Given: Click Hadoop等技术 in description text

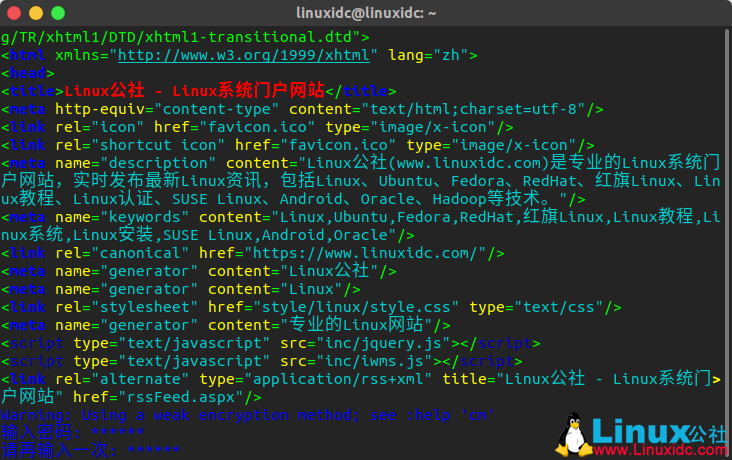Looking at the screenshot, I should pos(486,198).
